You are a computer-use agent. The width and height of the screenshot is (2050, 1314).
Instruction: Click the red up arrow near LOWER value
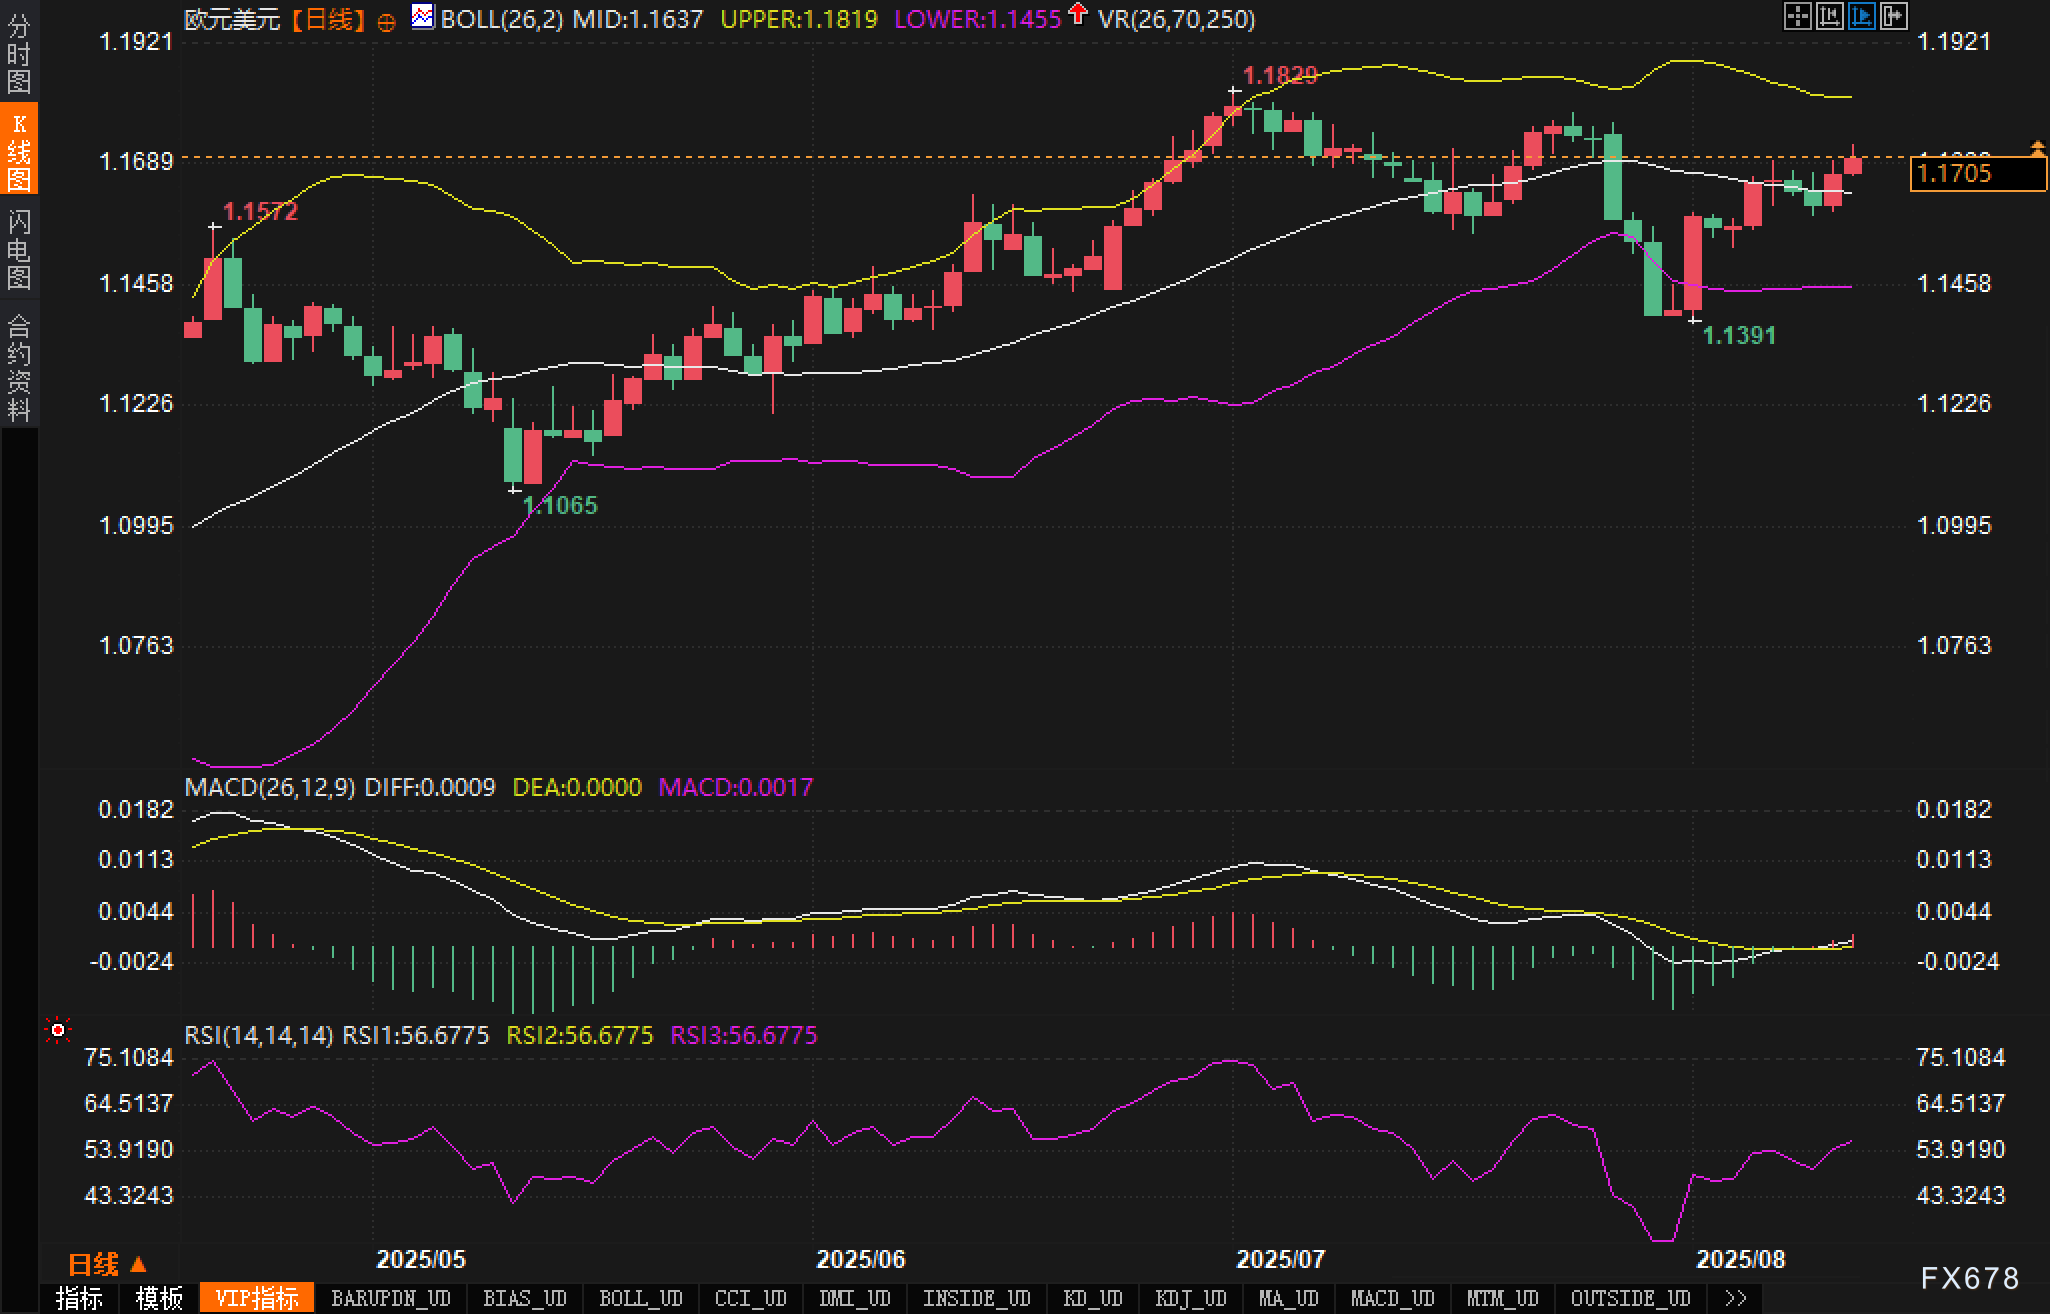tap(1077, 14)
